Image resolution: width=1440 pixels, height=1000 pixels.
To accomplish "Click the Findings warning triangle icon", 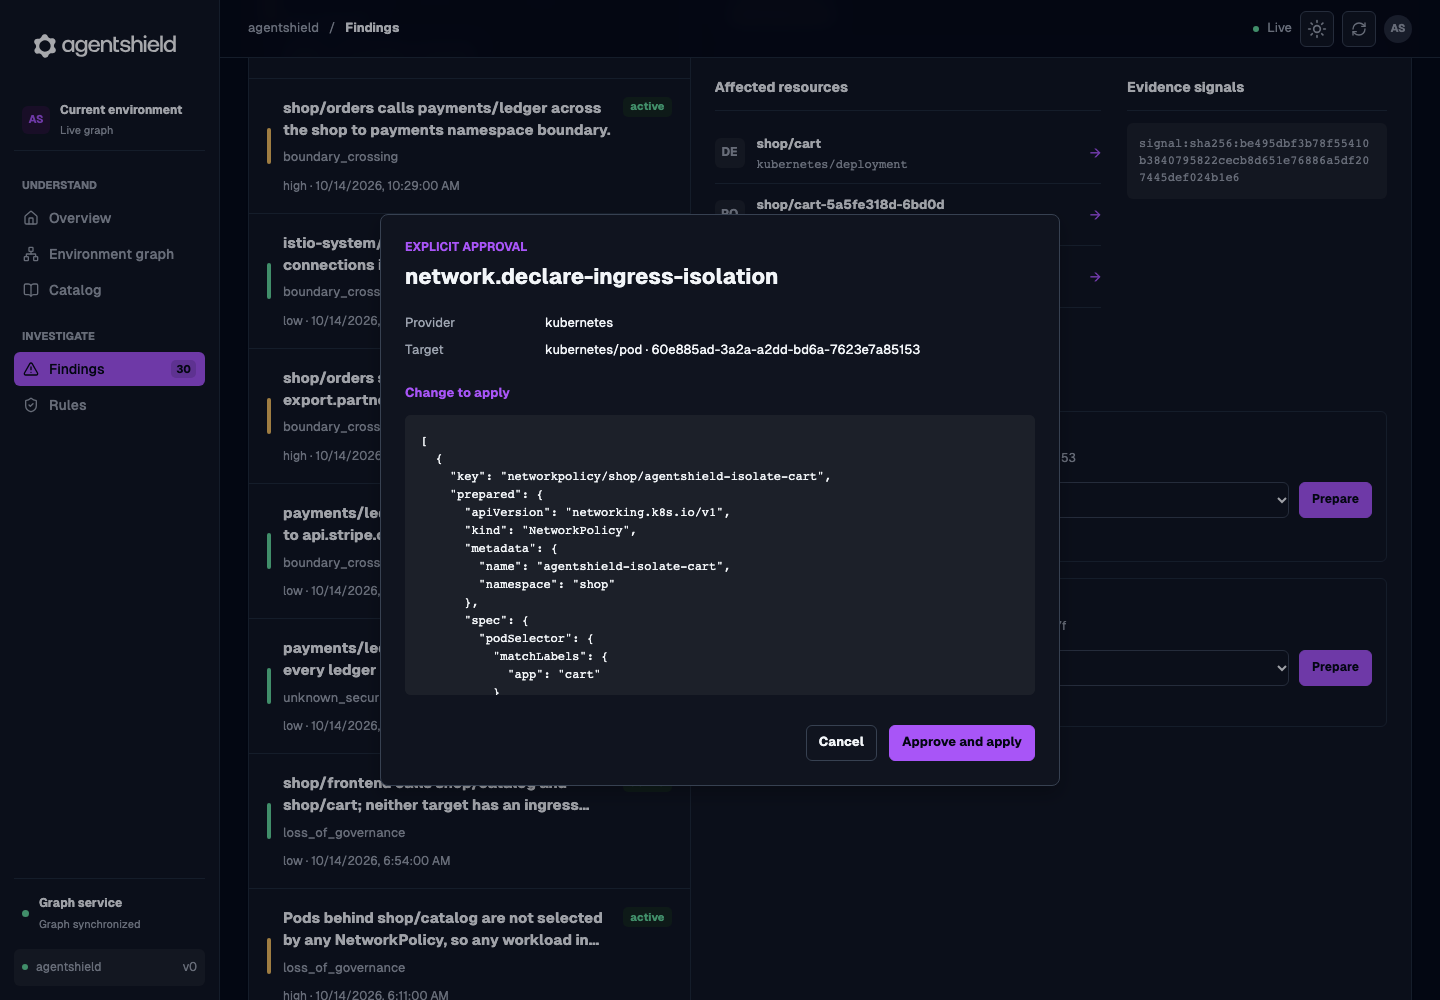I will pos(31,369).
